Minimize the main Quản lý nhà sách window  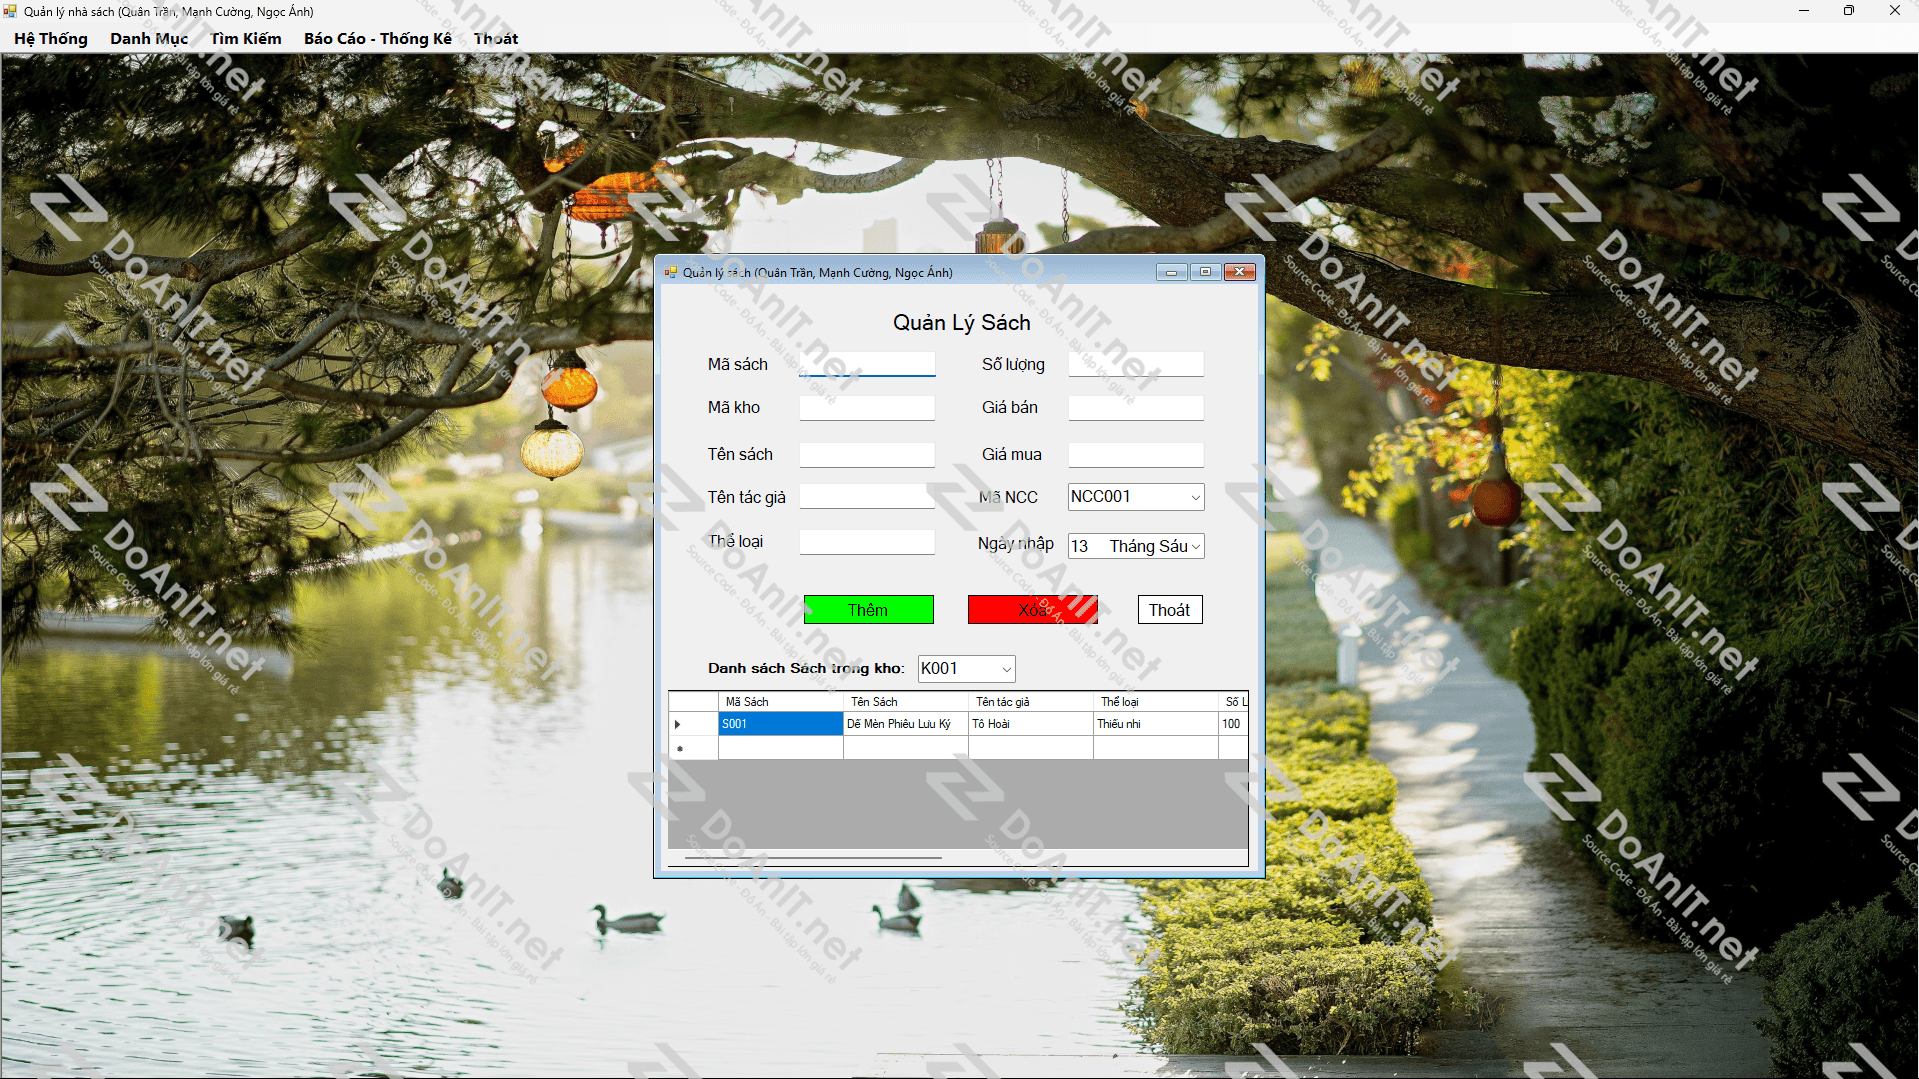coord(1804,11)
